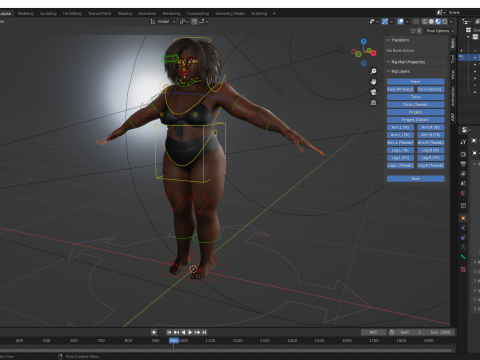Switch to the Modeling workspace tab
Screen dimensions: 480x360
point(26,14)
